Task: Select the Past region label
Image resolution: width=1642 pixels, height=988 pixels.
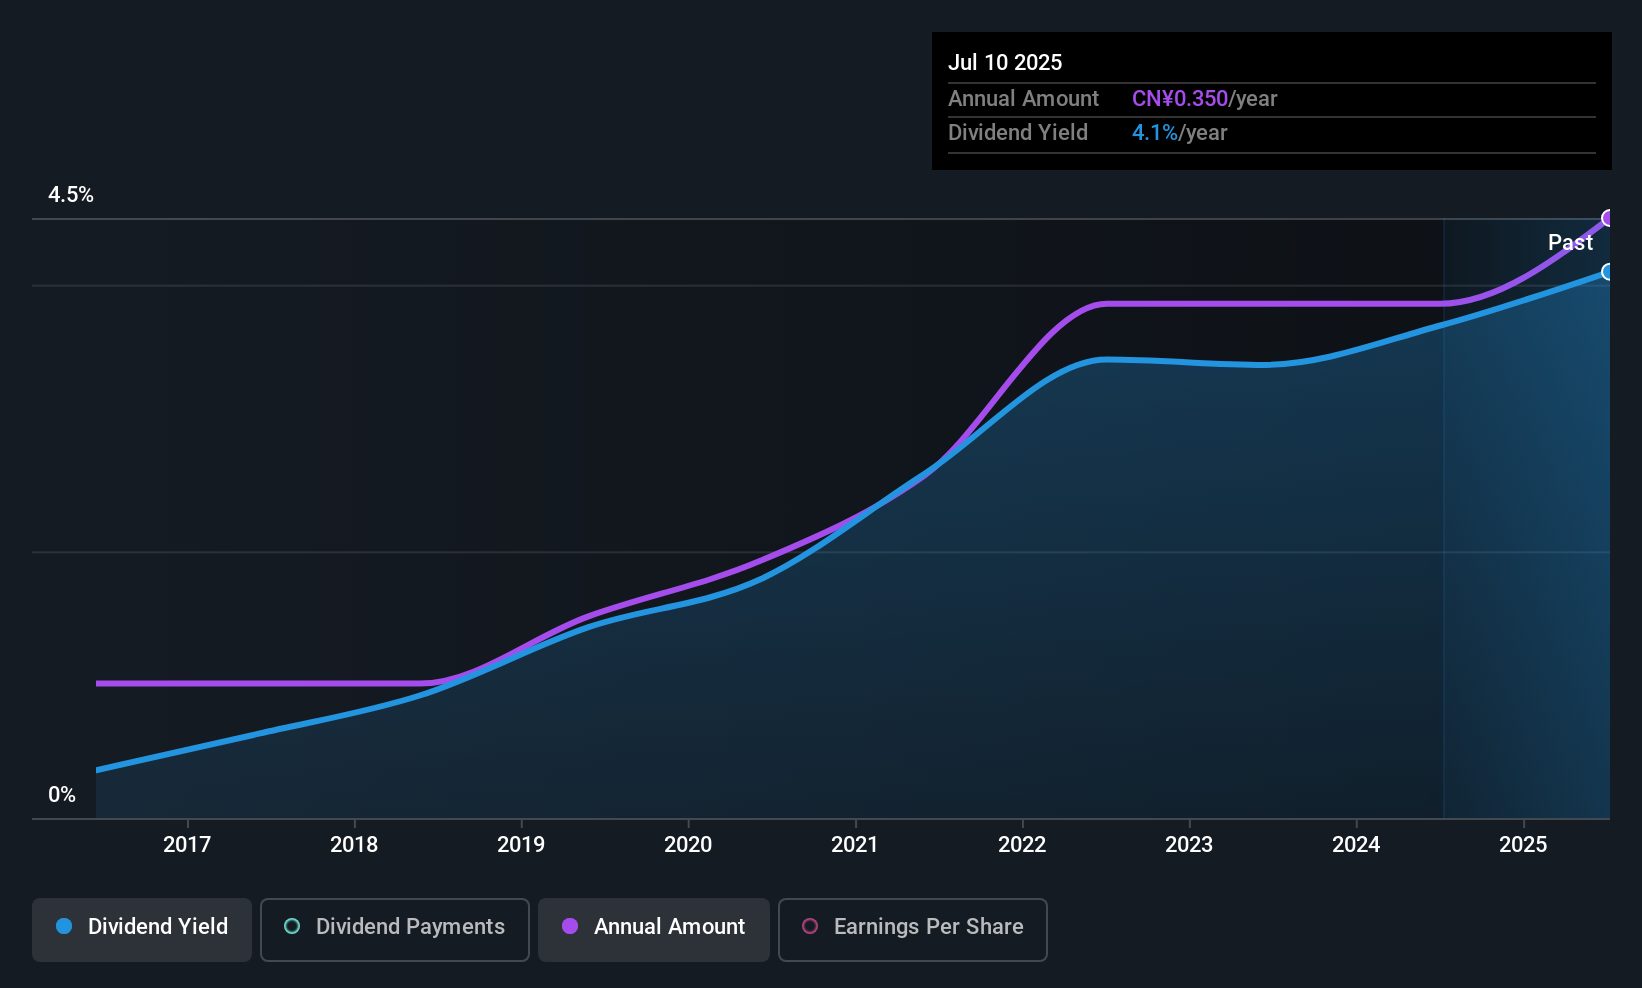Action: [x=1571, y=242]
